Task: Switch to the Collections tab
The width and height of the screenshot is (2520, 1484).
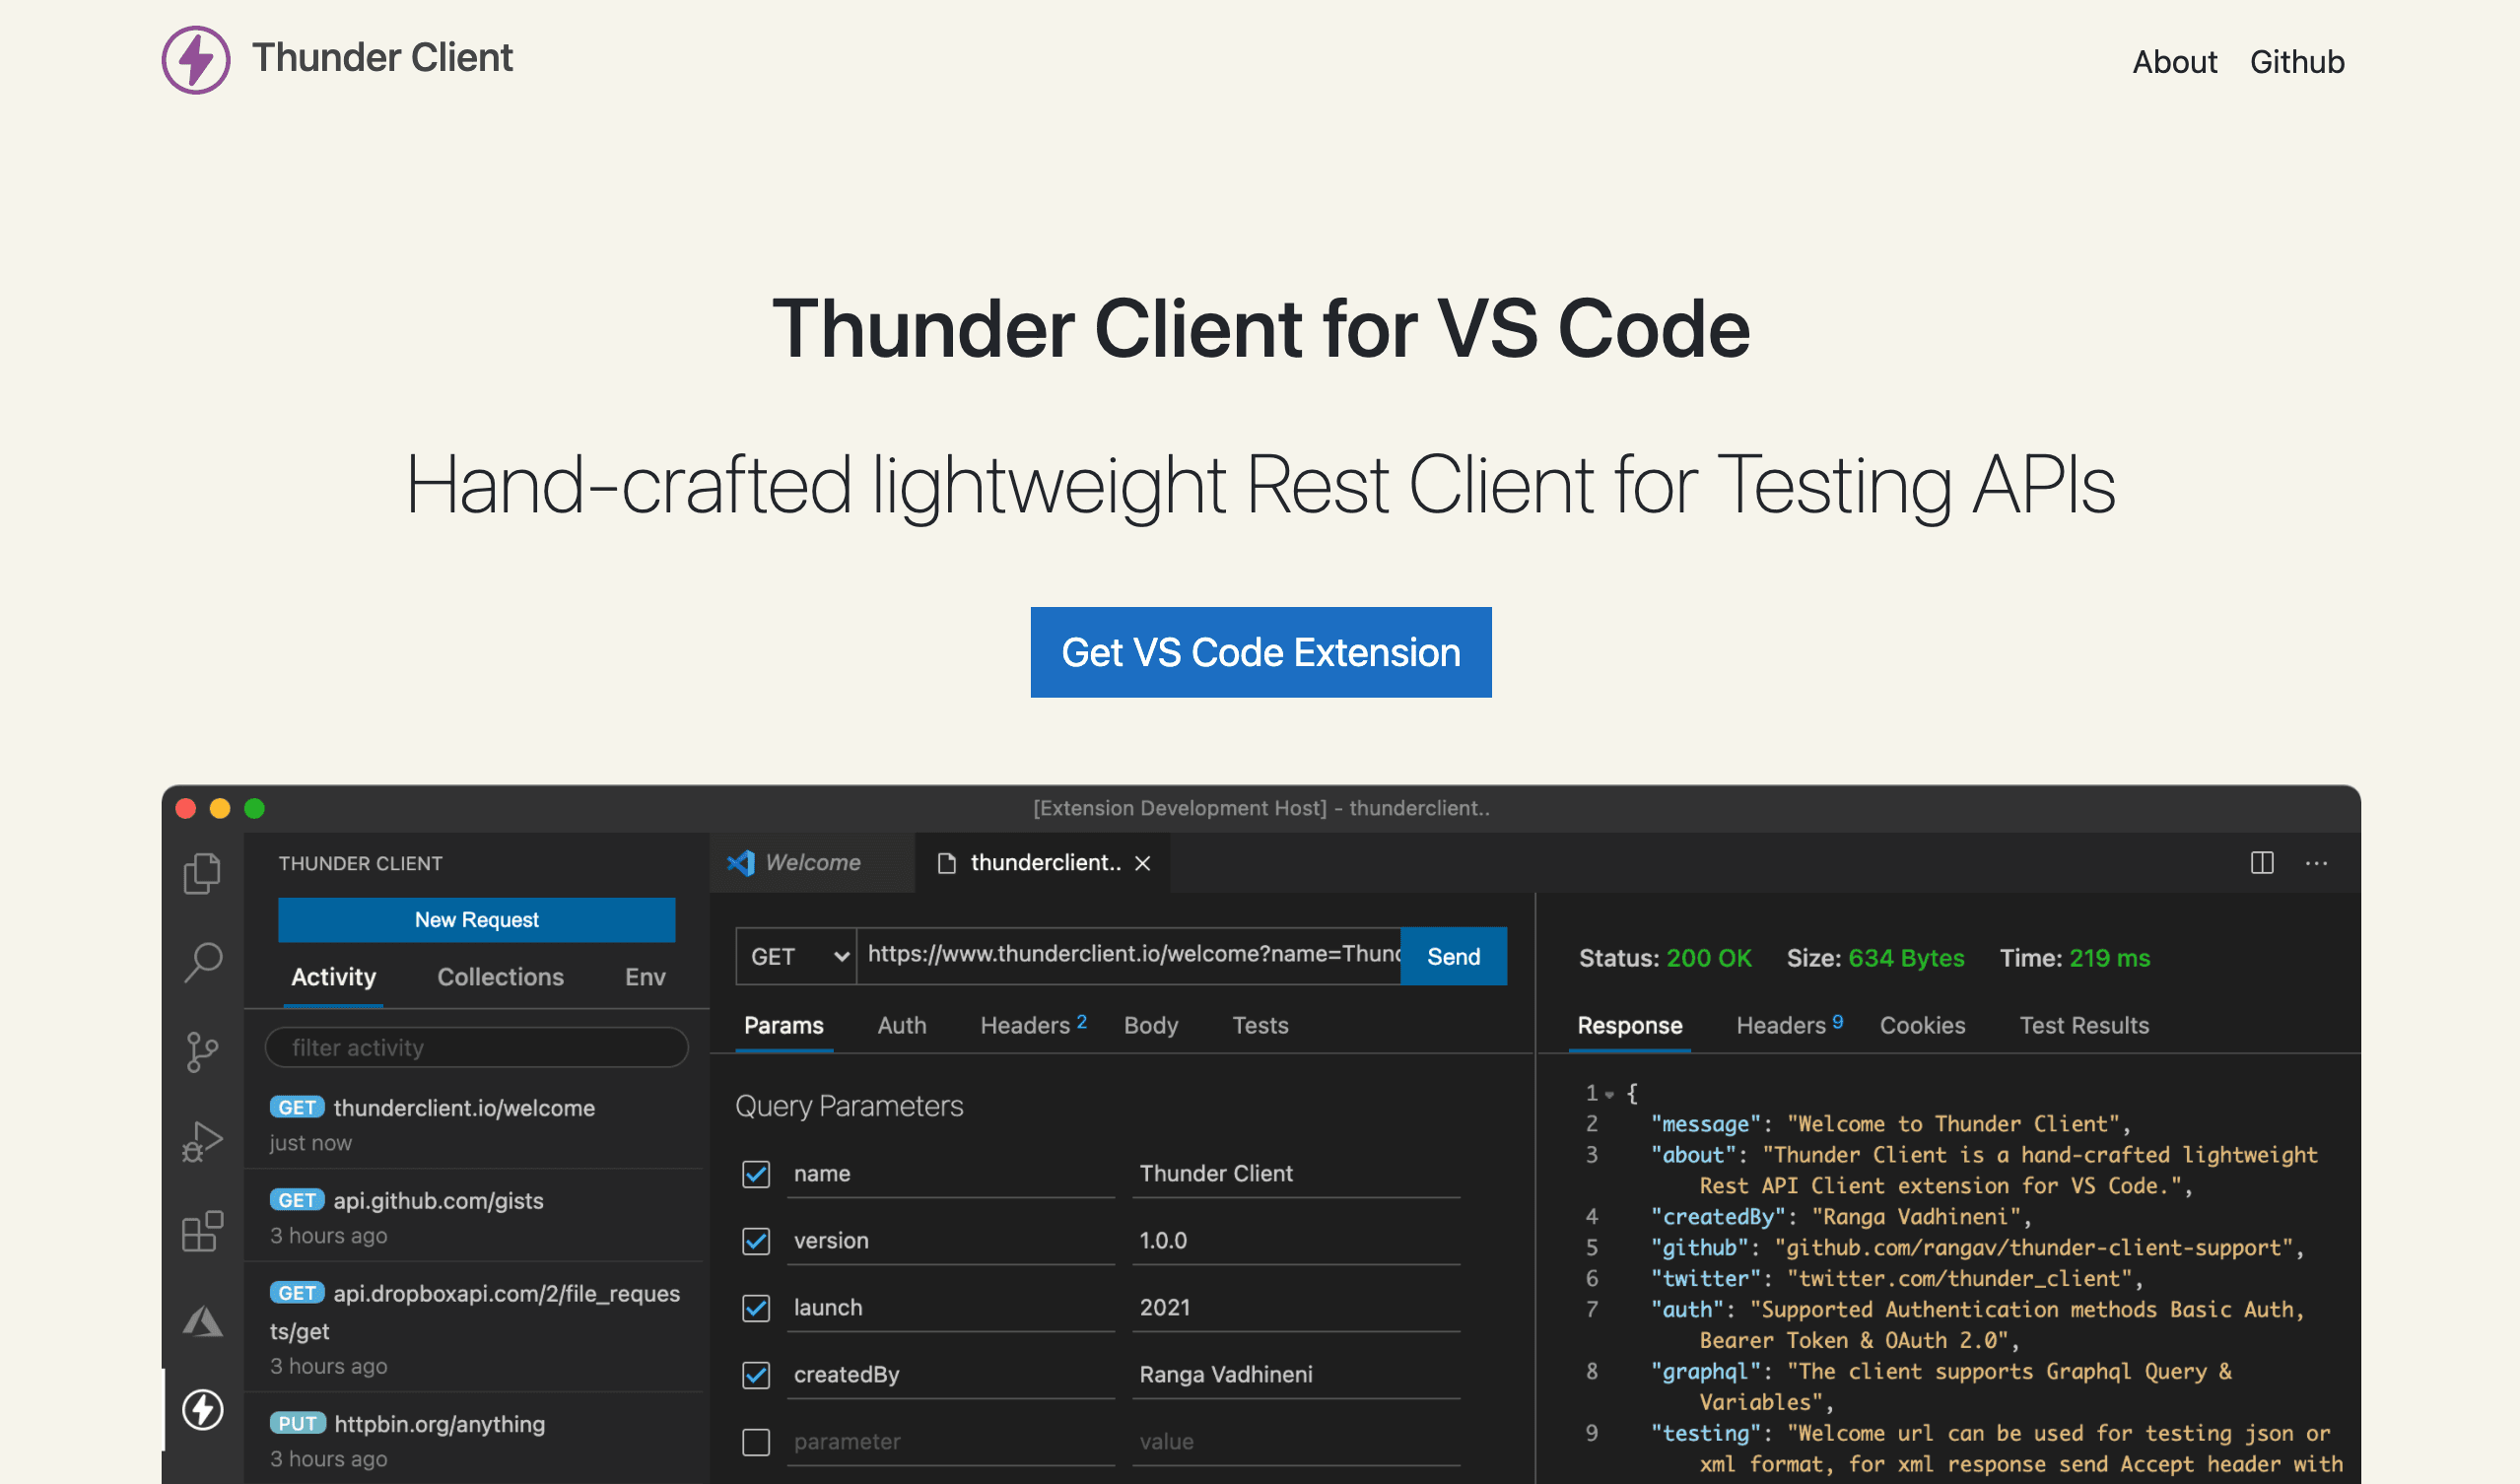Action: pyautogui.click(x=500, y=977)
